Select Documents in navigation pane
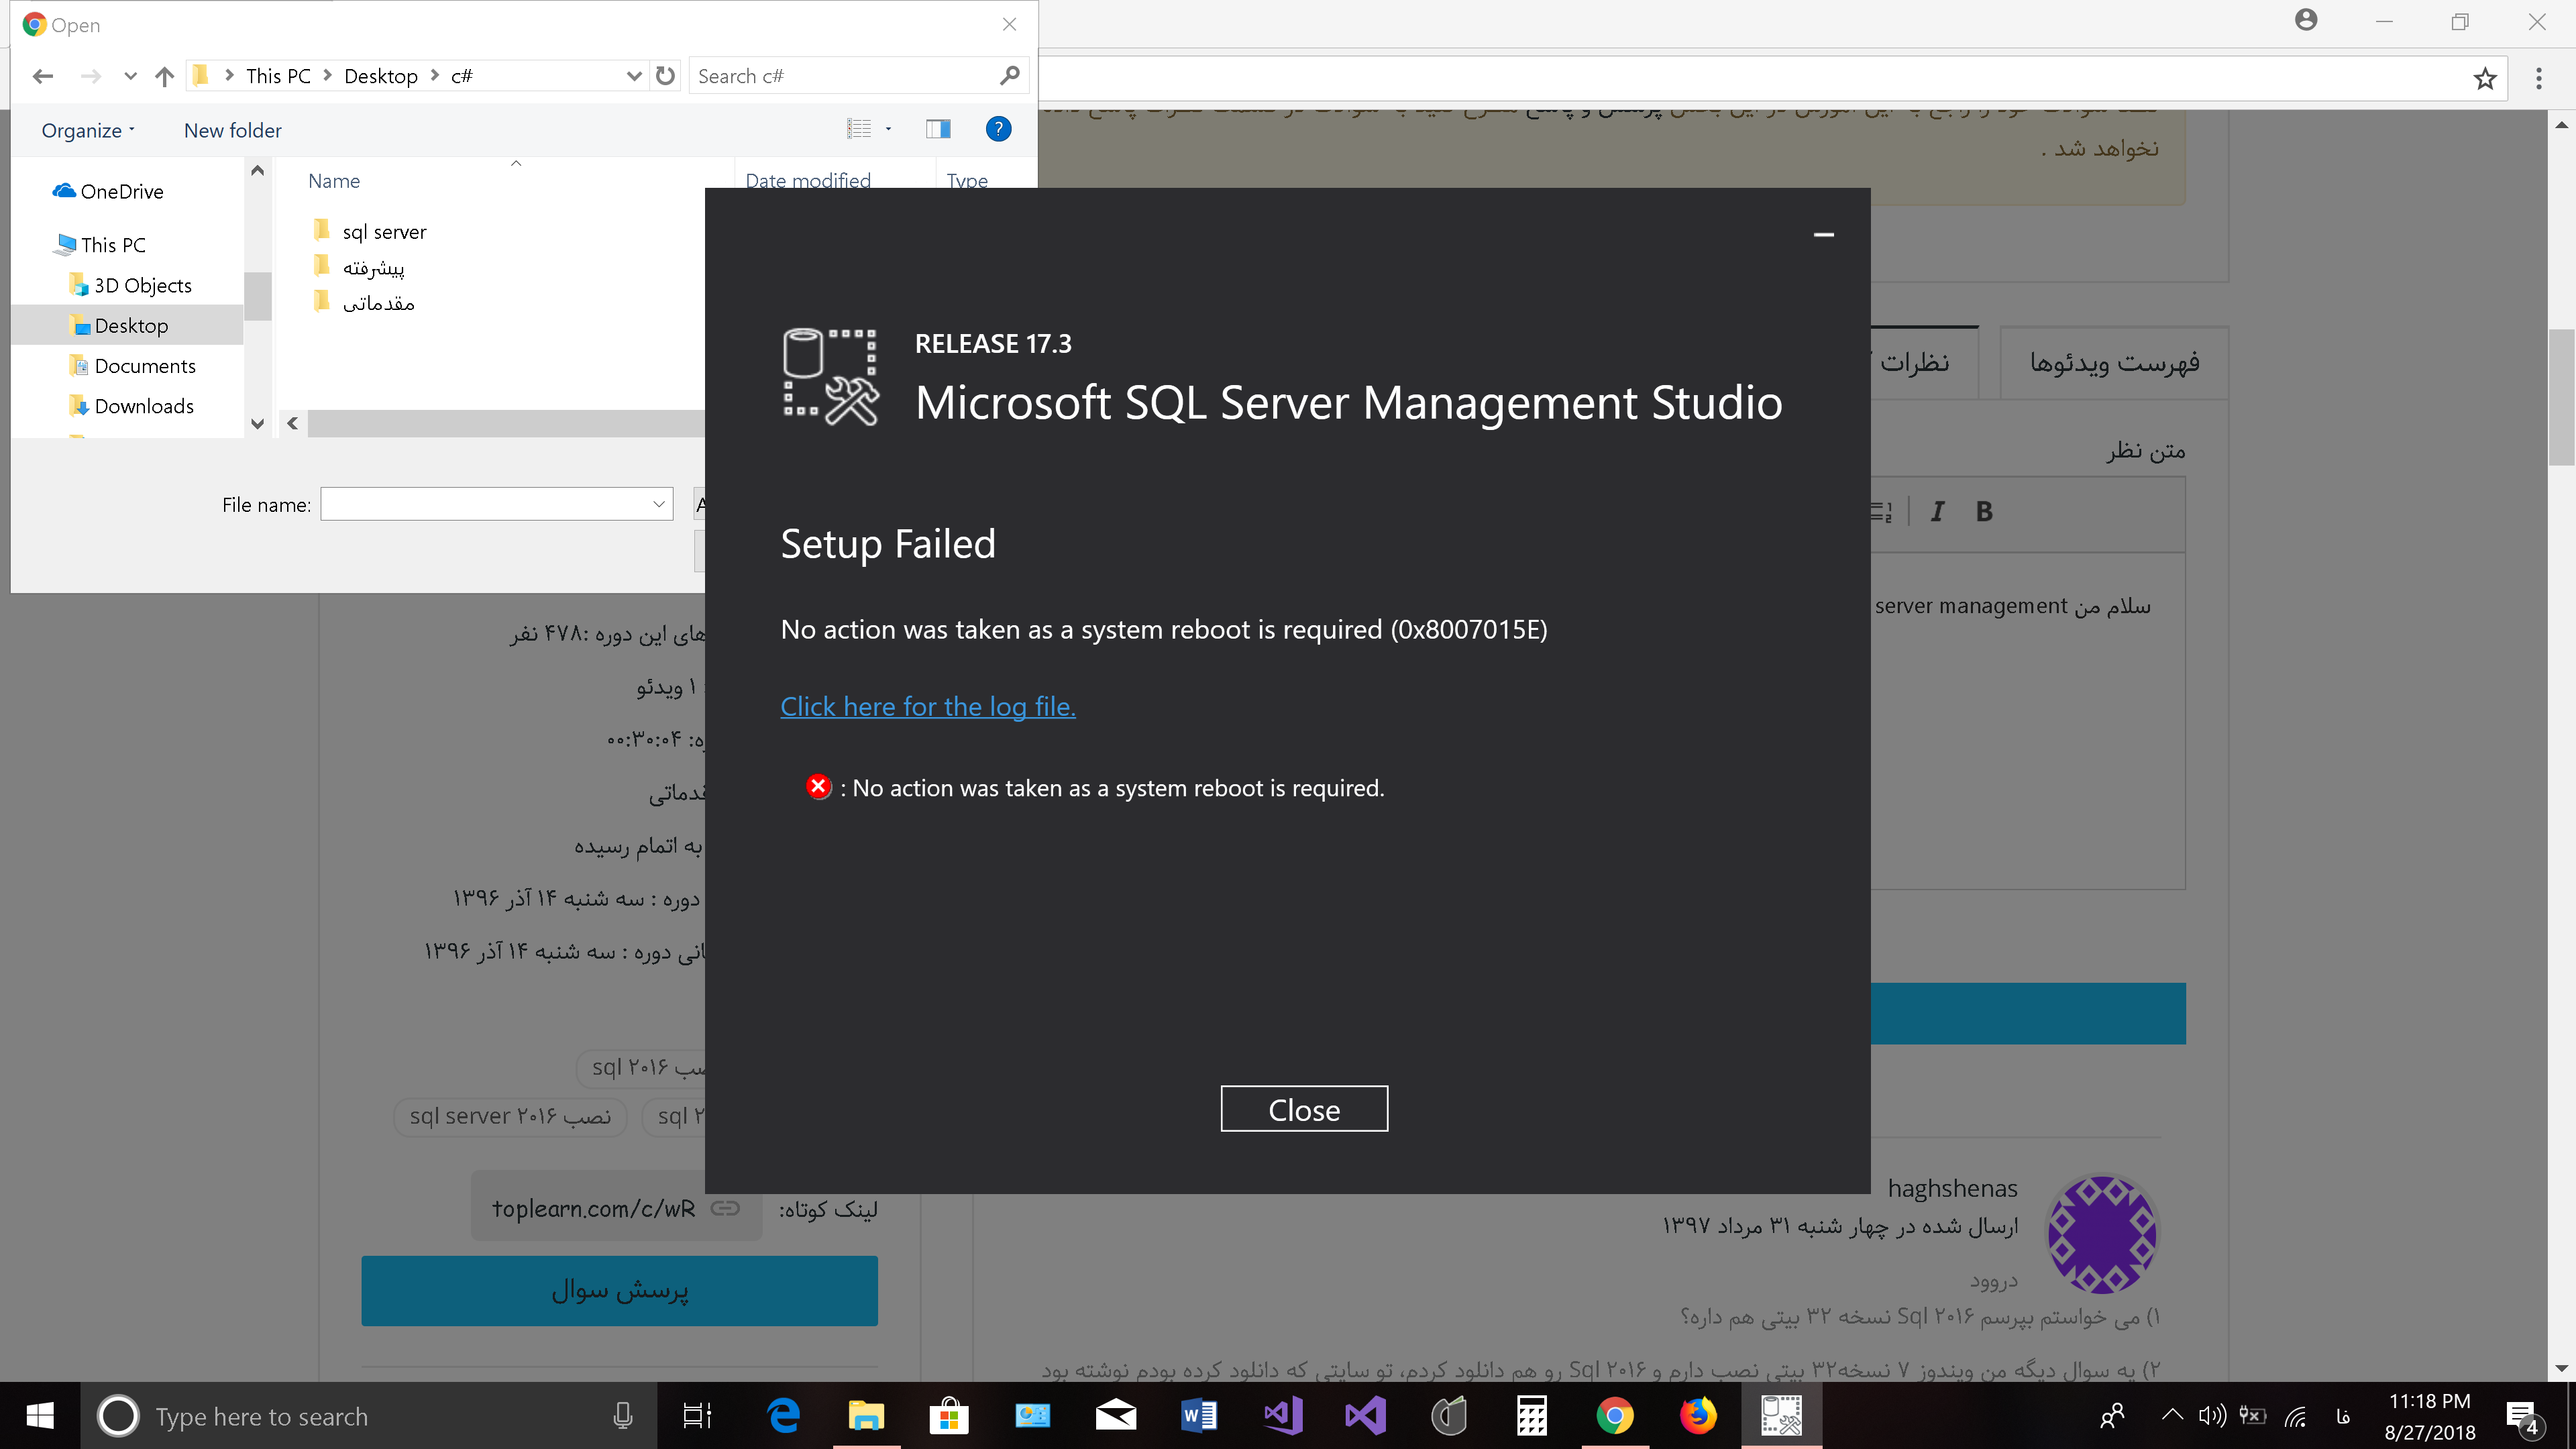Image resolution: width=2576 pixels, height=1449 pixels. pos(133,366)
